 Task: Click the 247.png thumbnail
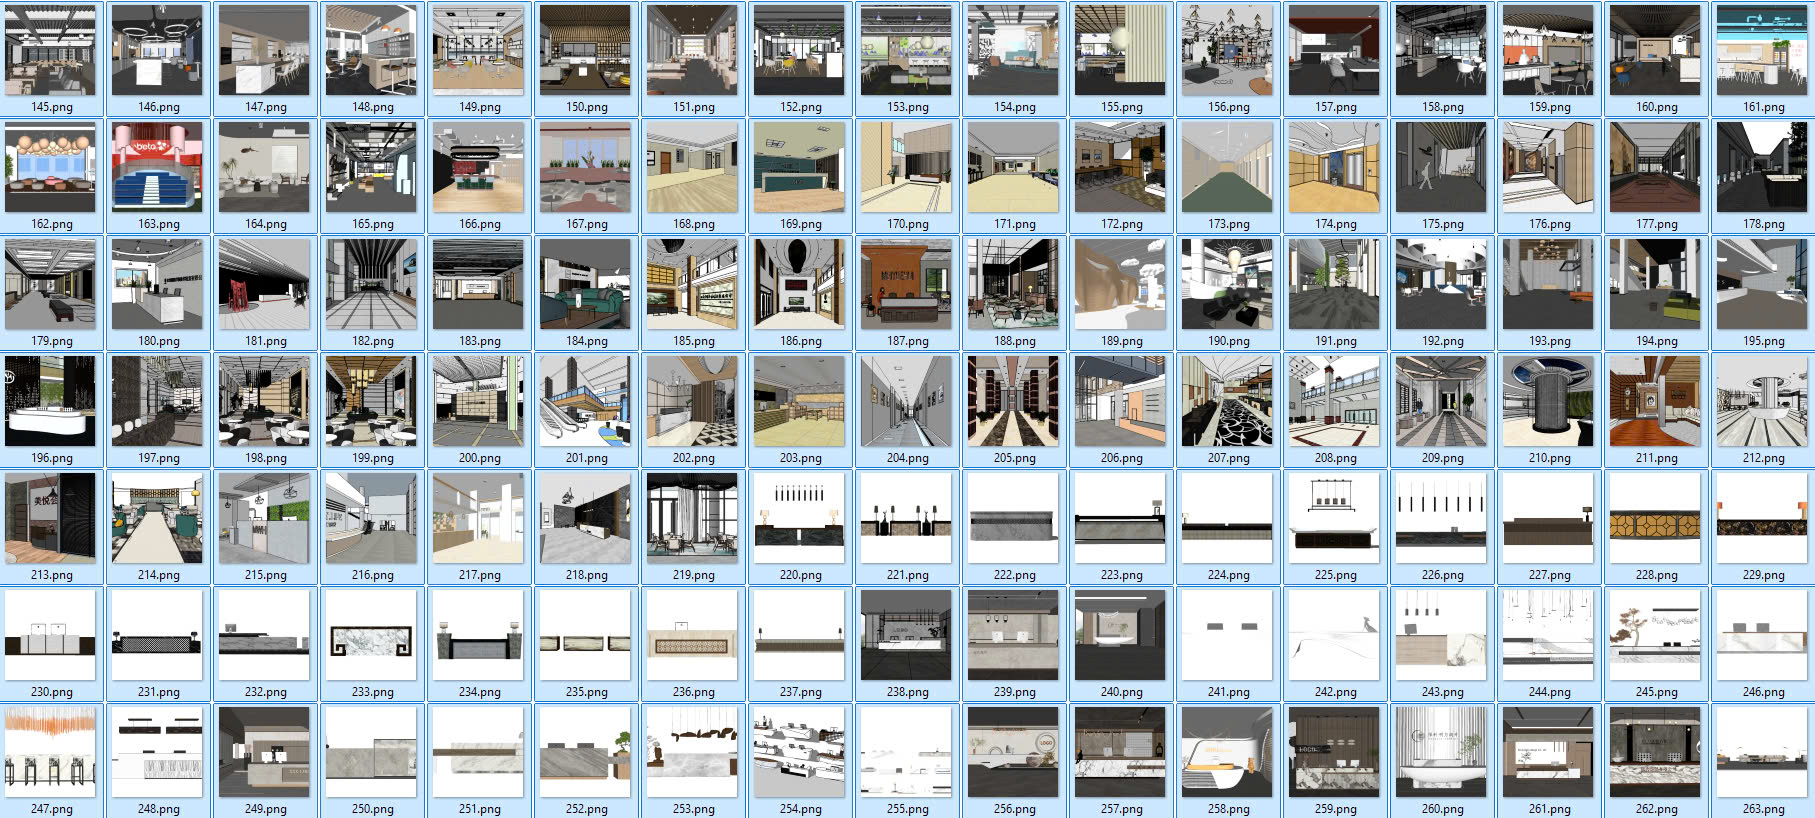tap(51, 753)
